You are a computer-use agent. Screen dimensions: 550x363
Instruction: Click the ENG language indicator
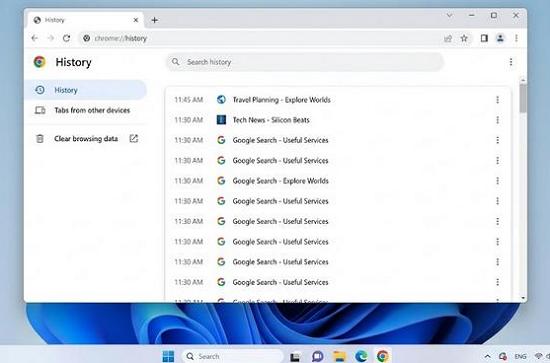click(520, 356)
